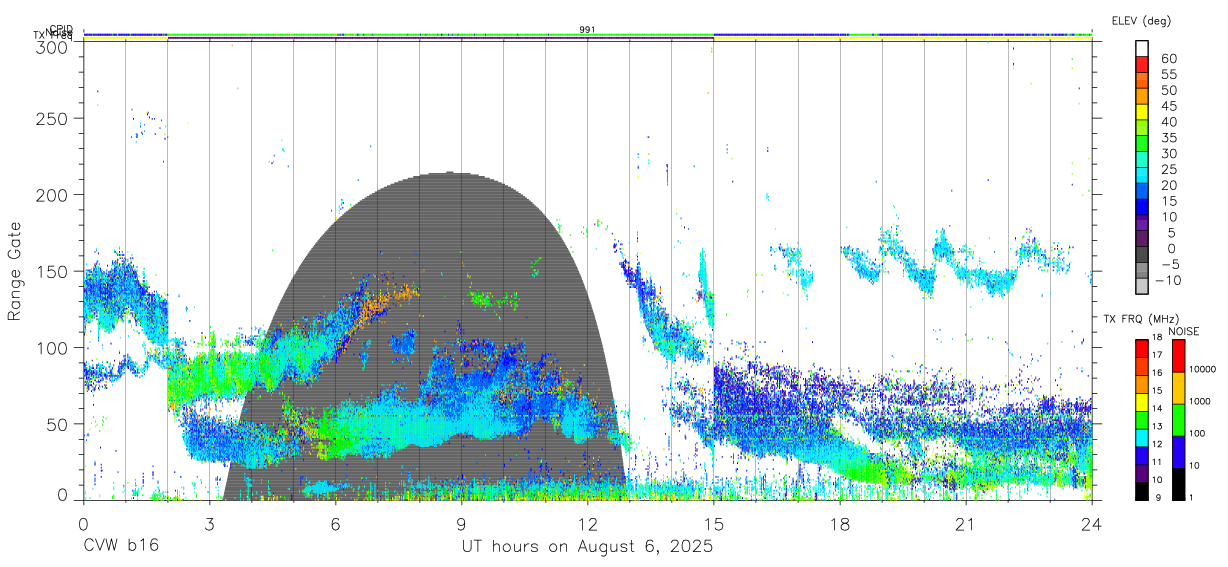Click the 200 tick on Range Gate axis
Image resolution: width=1228 pixels, height=567 pixels.
[x=52, y=194]
